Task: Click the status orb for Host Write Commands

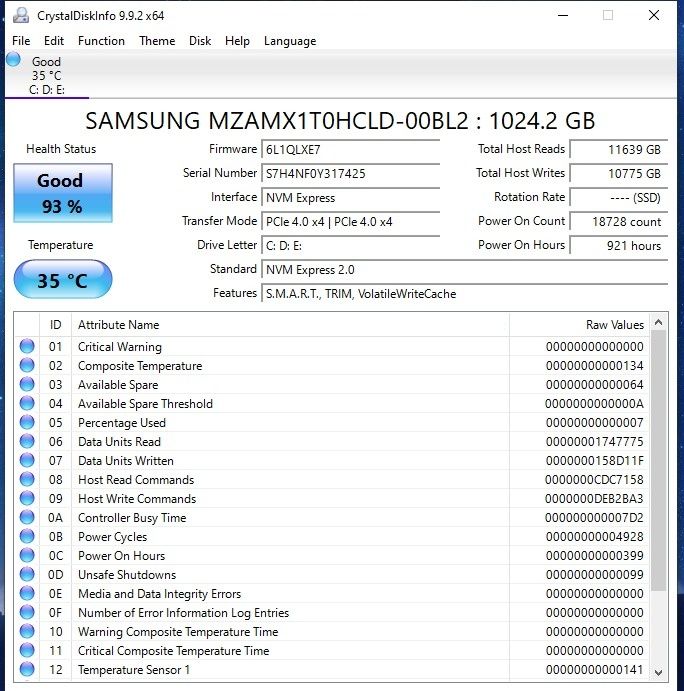Action: click(27, 498)
